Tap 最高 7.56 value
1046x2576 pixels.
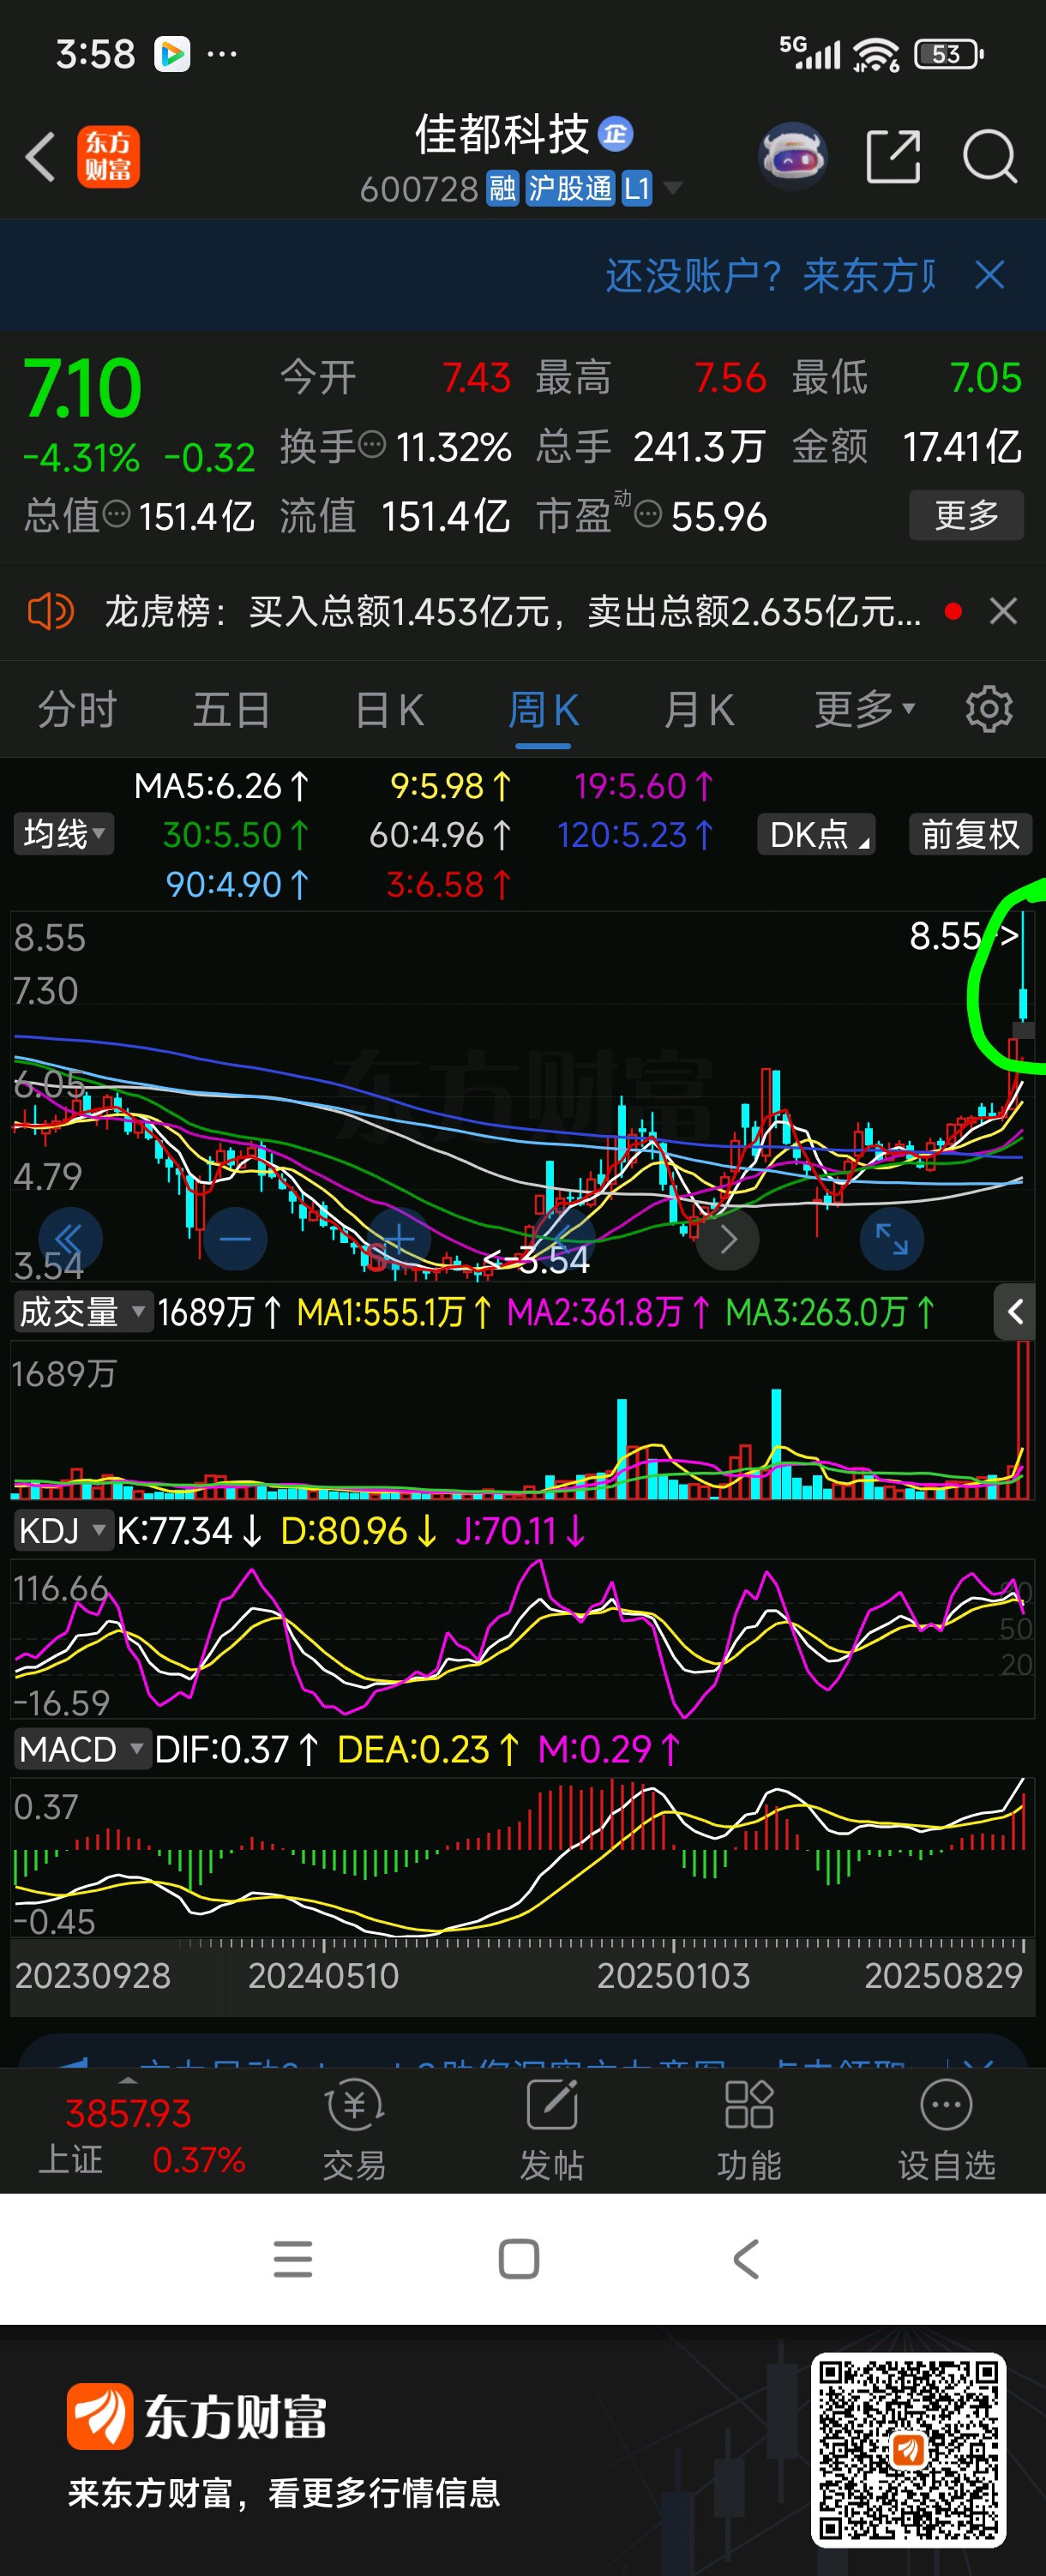730,378
